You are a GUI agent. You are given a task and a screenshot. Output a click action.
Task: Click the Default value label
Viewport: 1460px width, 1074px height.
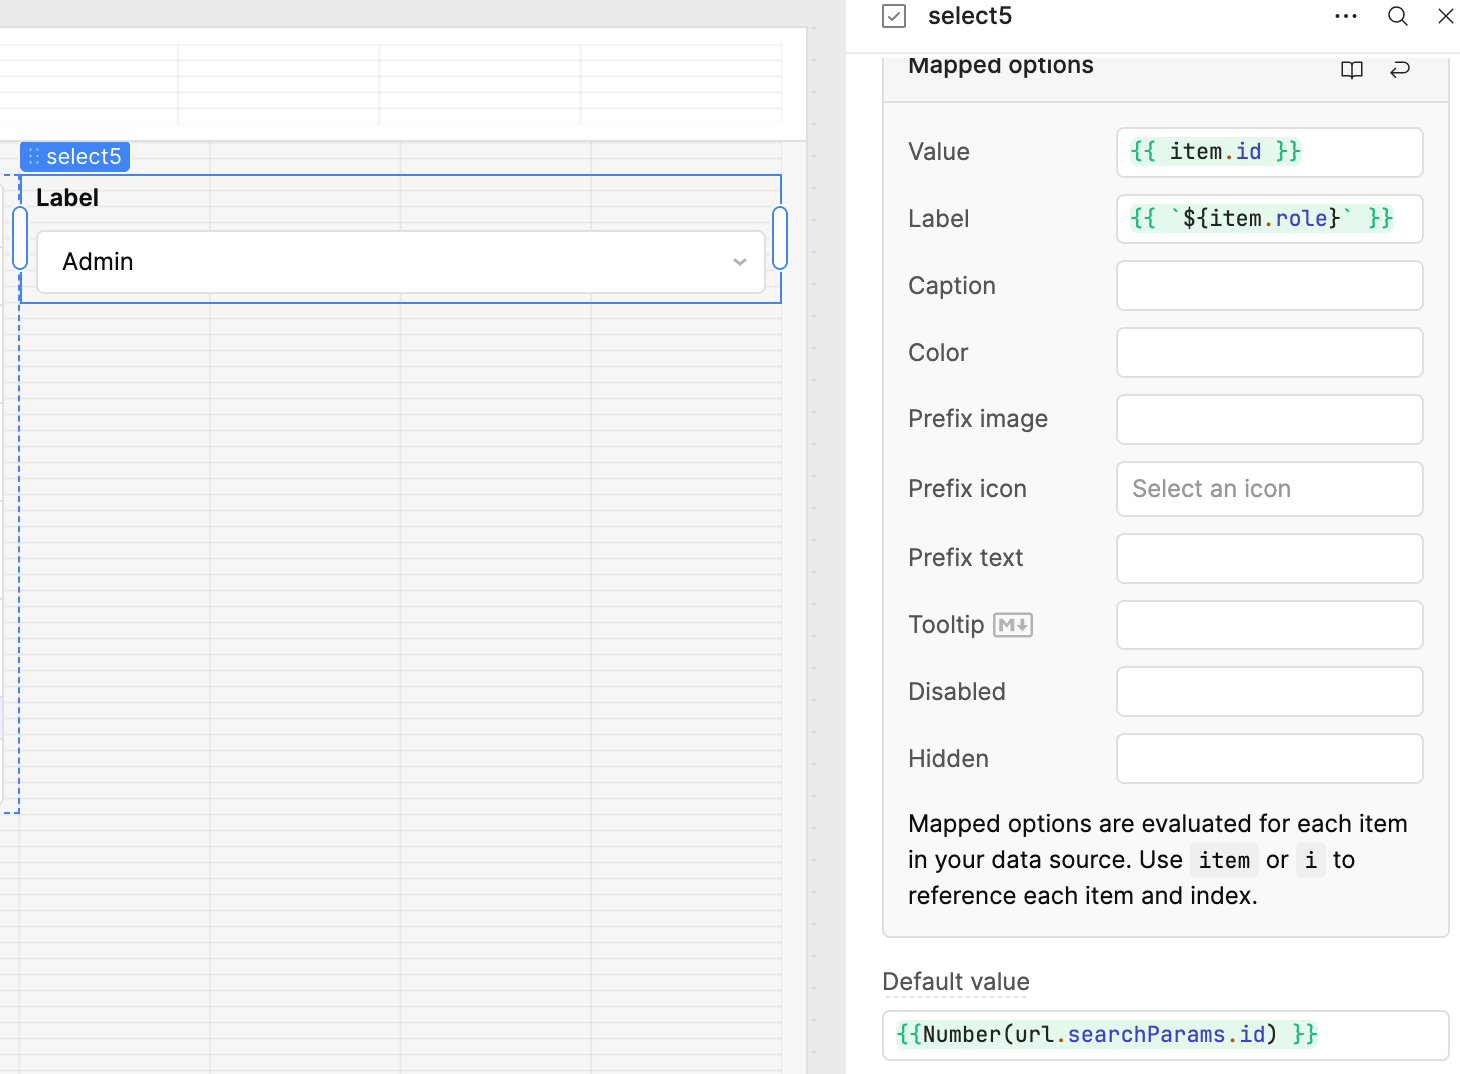[955, 982]
